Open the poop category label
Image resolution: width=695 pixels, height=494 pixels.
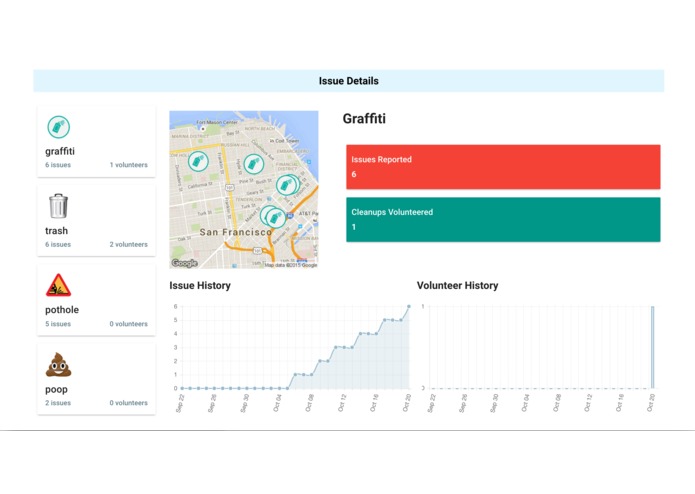(56, 389)
